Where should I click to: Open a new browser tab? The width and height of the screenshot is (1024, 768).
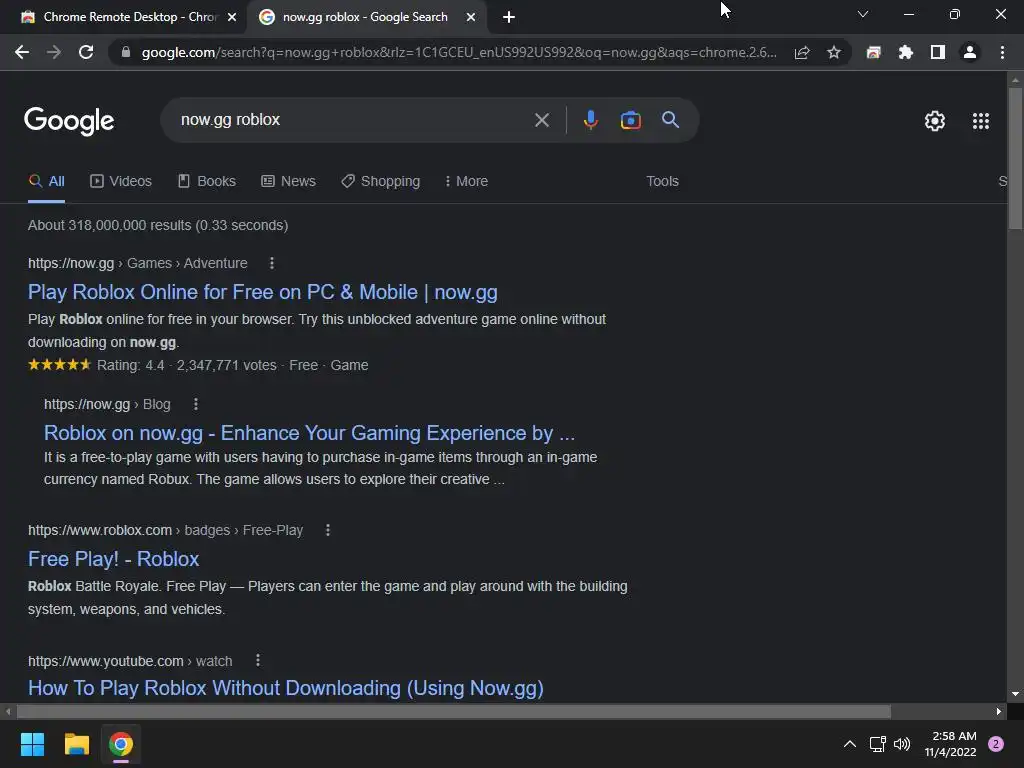[509, 17]
